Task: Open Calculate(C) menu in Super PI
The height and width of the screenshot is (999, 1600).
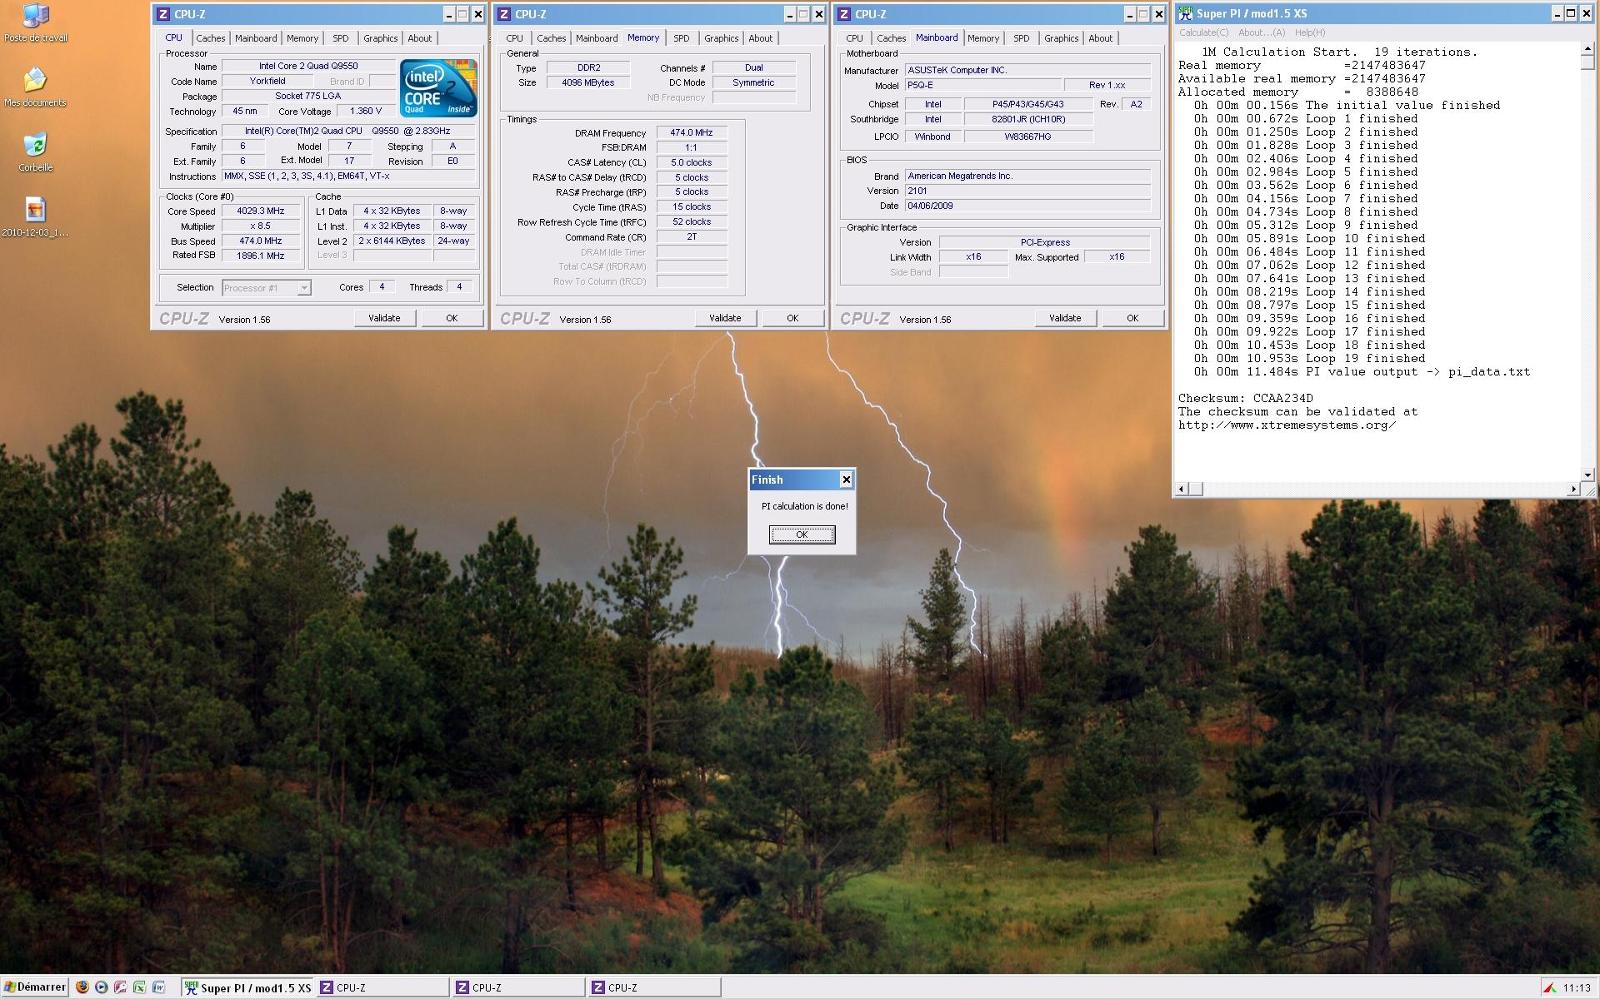Action: pyautogui.click(x=1204, y=33)
